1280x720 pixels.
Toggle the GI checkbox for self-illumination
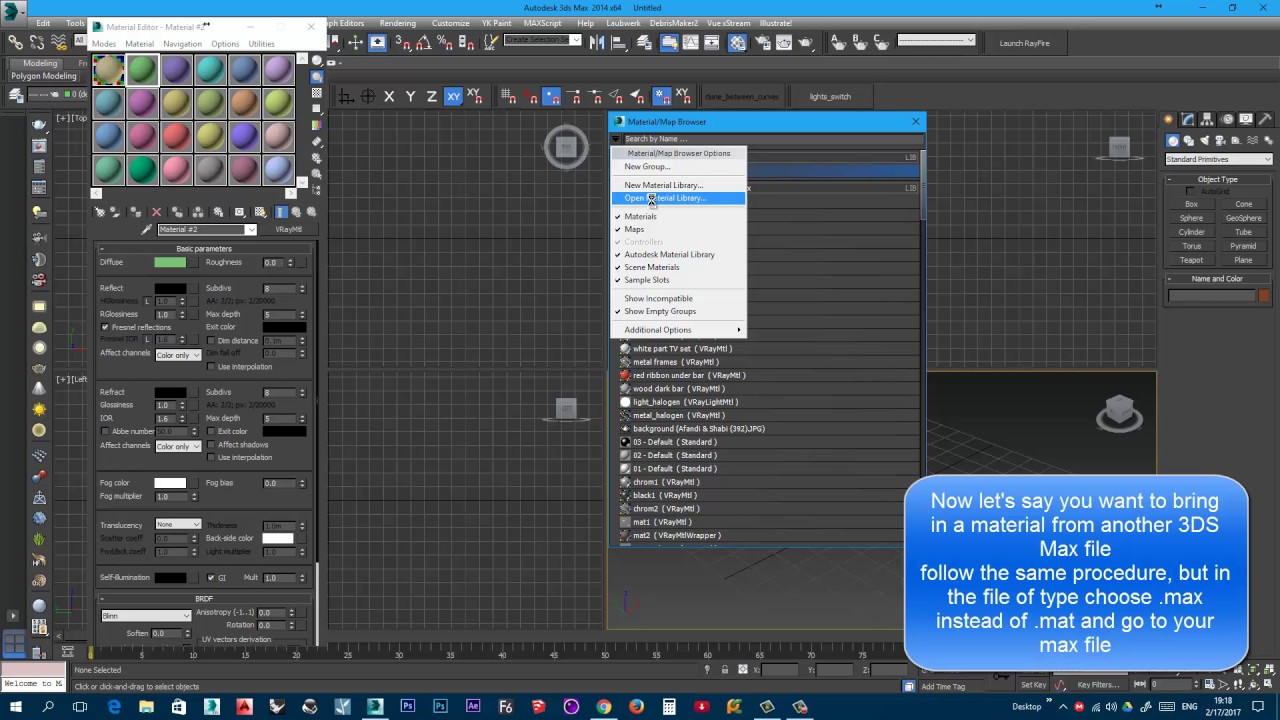point(211,577)
